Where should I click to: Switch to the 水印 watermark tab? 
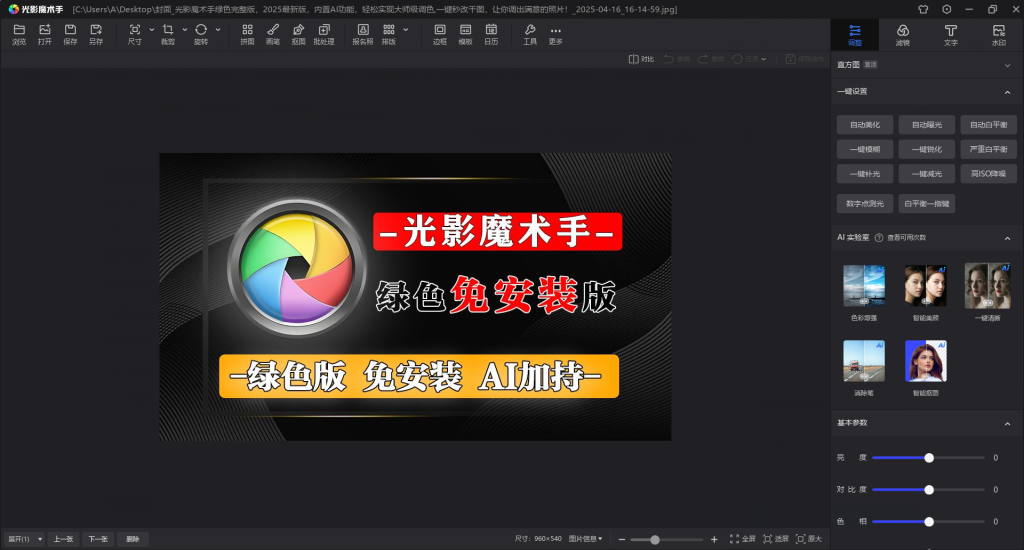999,35
